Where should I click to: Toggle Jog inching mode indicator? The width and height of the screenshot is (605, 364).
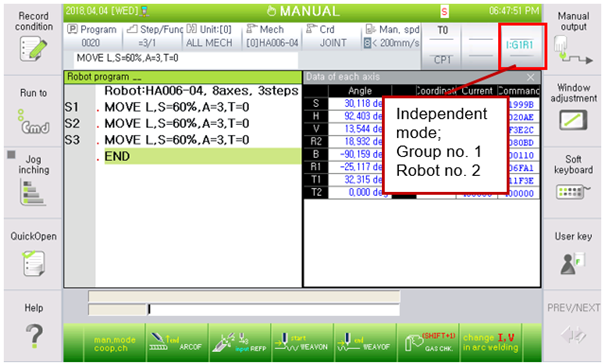(12, 155)
